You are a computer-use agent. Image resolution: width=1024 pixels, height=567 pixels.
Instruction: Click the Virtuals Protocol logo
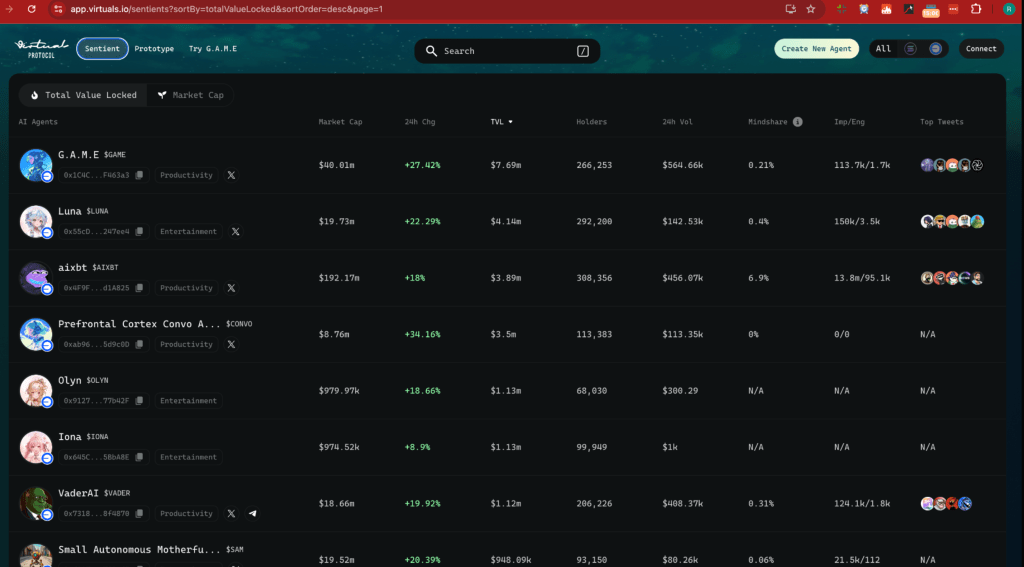(x=41, y=48)
